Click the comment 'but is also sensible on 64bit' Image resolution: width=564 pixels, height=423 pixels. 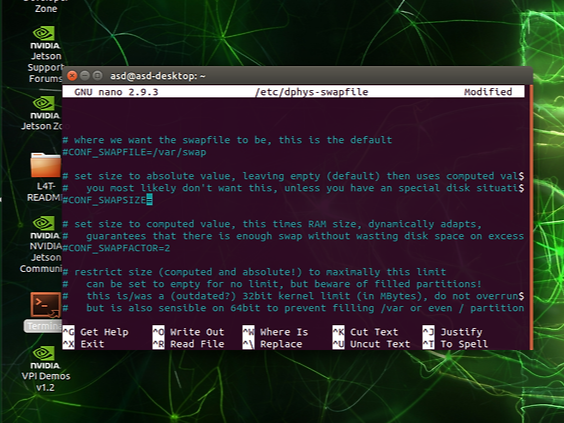click(x=173, y=308)
